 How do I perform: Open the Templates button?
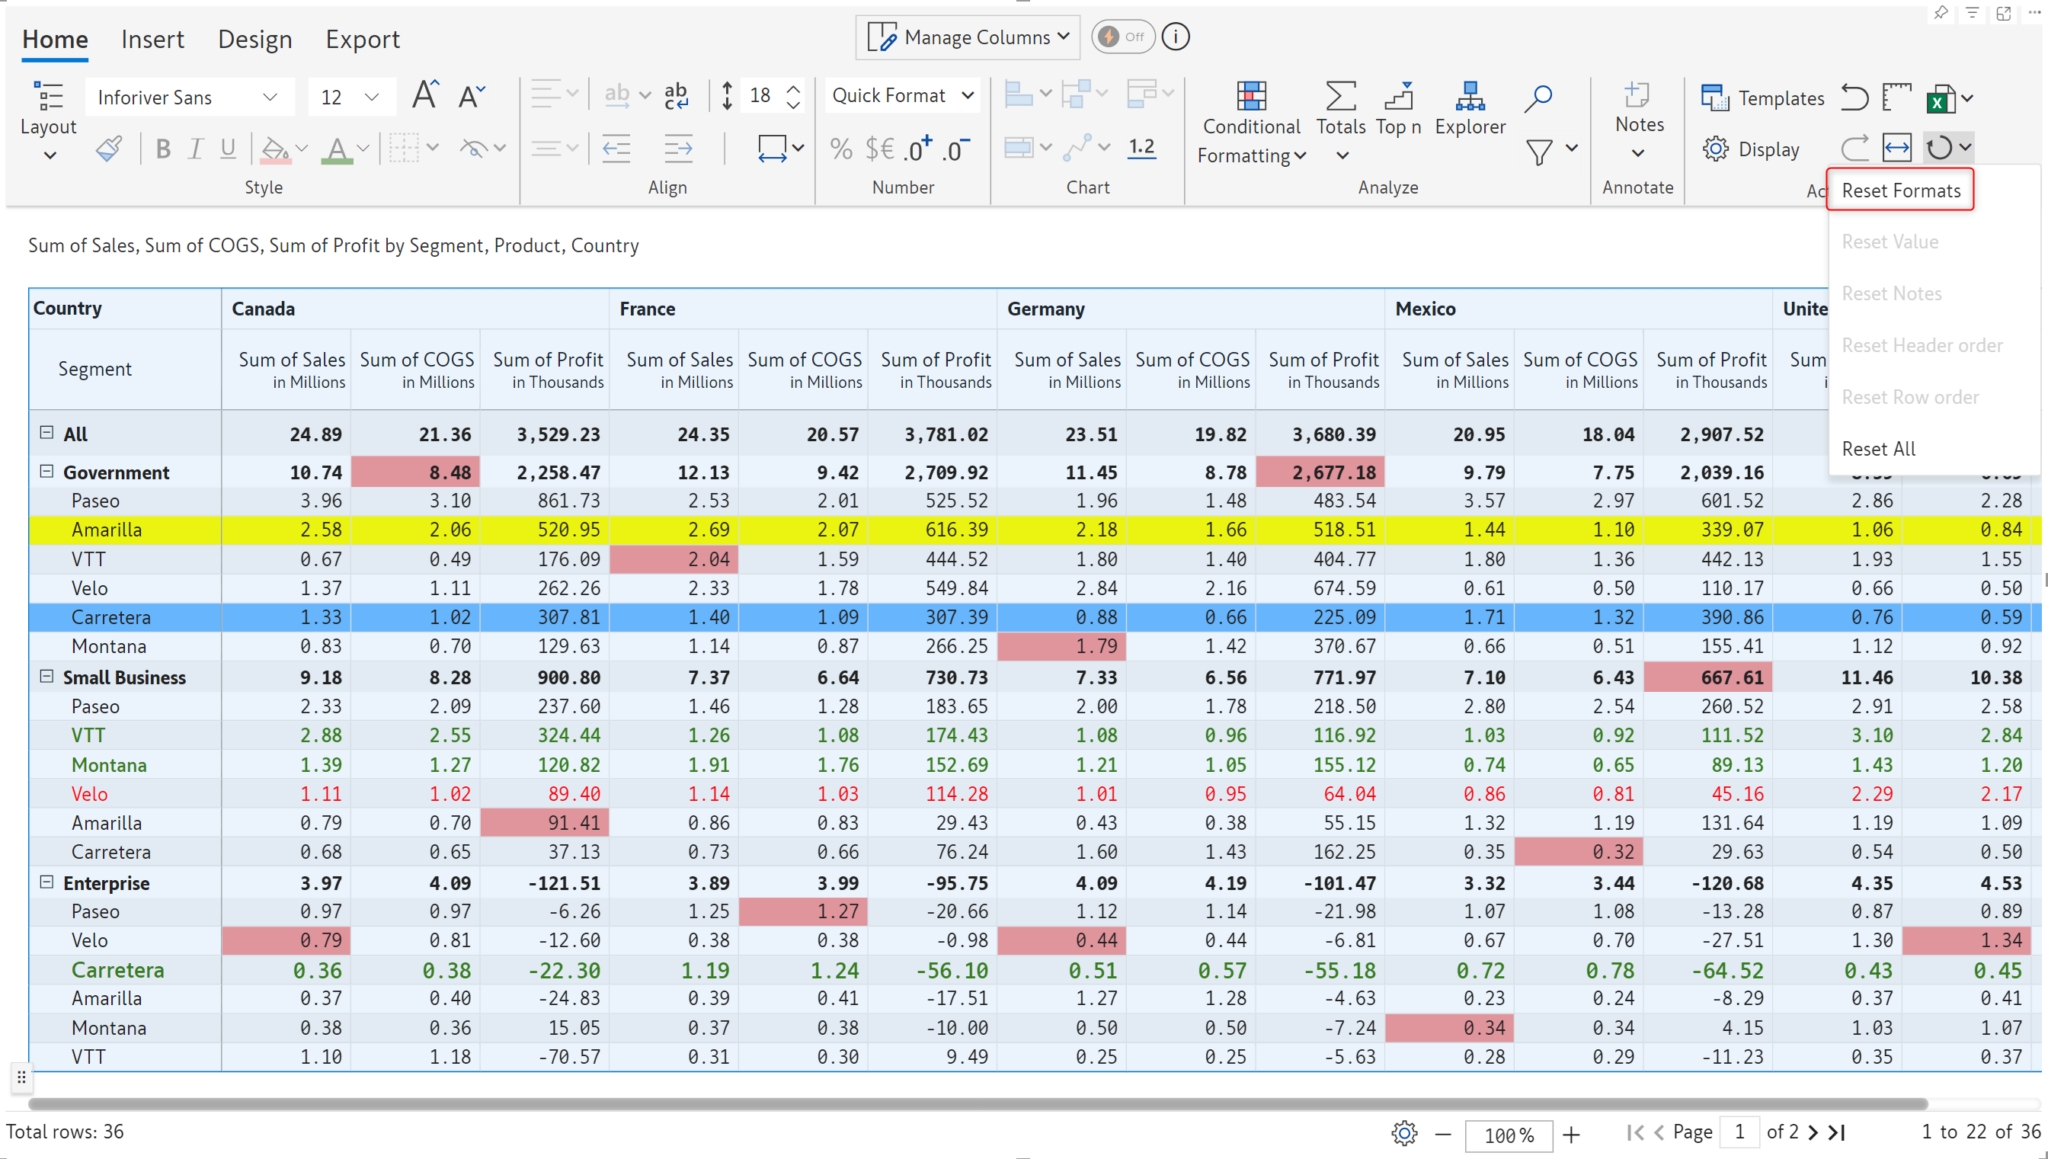[1762, 98]
